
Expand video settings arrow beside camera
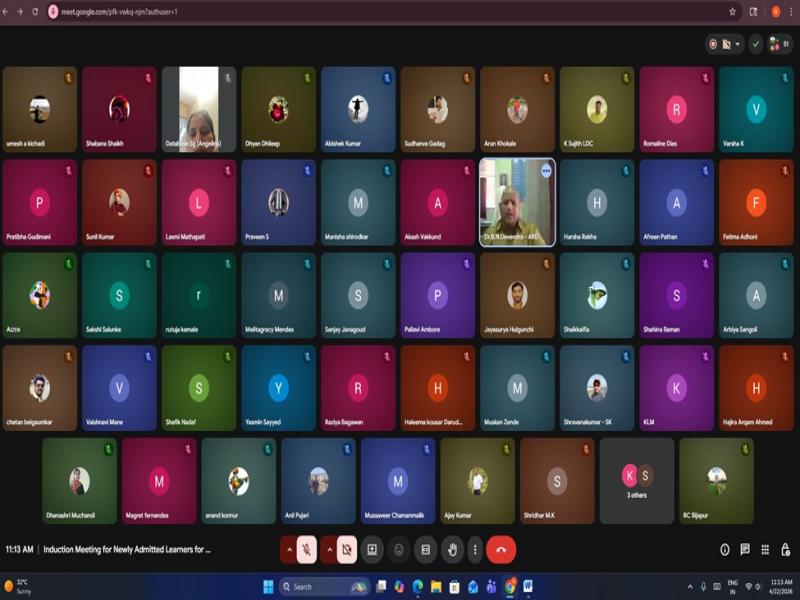(329, 549)
